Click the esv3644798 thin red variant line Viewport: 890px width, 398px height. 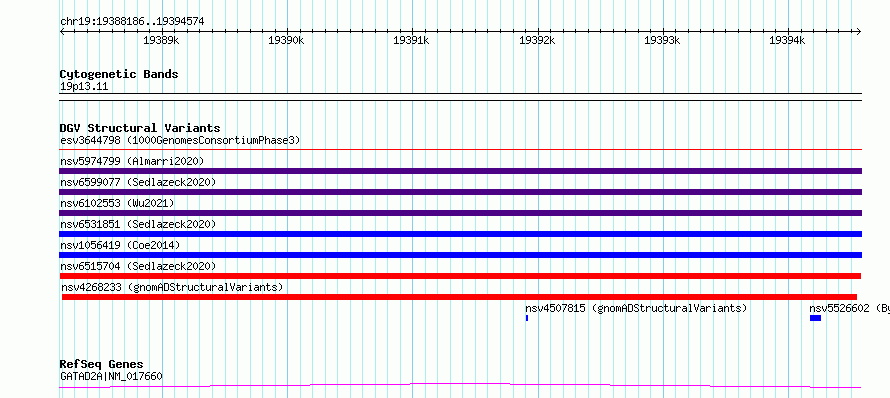461,150
